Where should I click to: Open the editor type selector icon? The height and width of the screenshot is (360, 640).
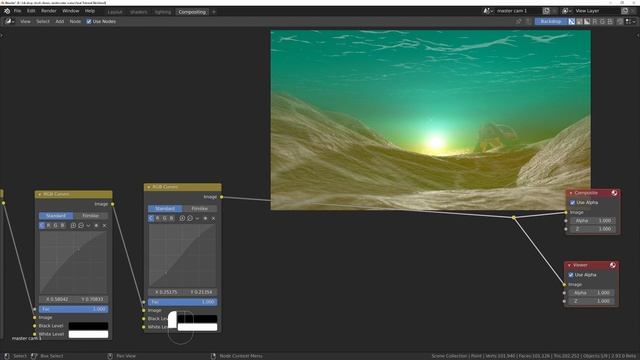(10, 21)
